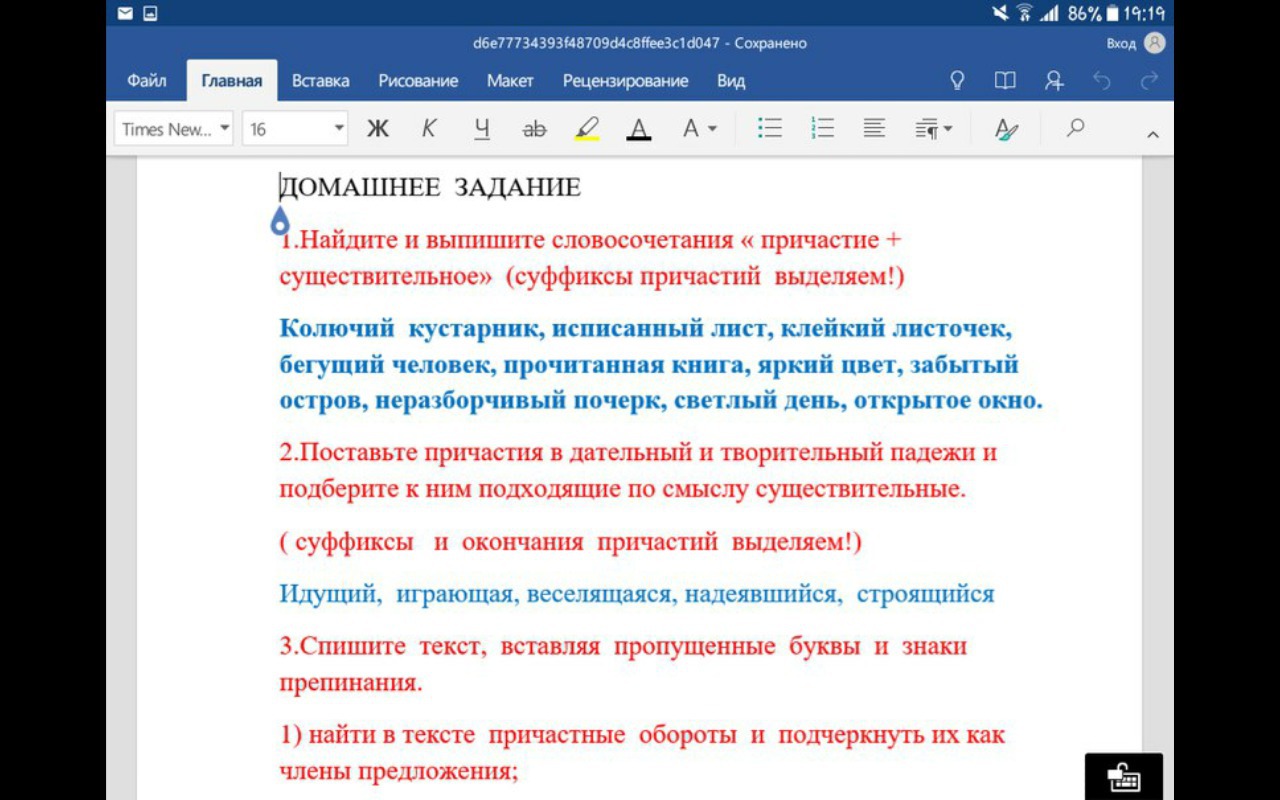This screenshot has height=800, width=1280.
Task: Open text styles icon
Action: pos(1006,129)
